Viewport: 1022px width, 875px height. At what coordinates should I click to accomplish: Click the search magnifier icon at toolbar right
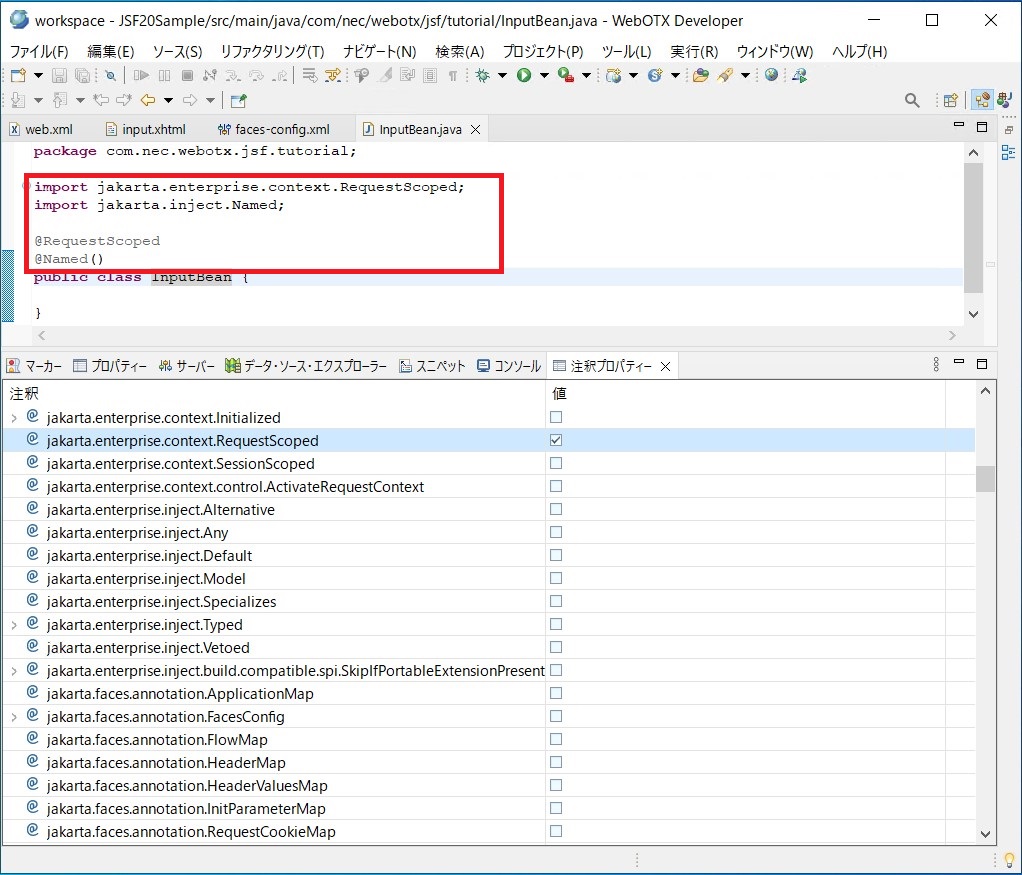tap(912, 100)
